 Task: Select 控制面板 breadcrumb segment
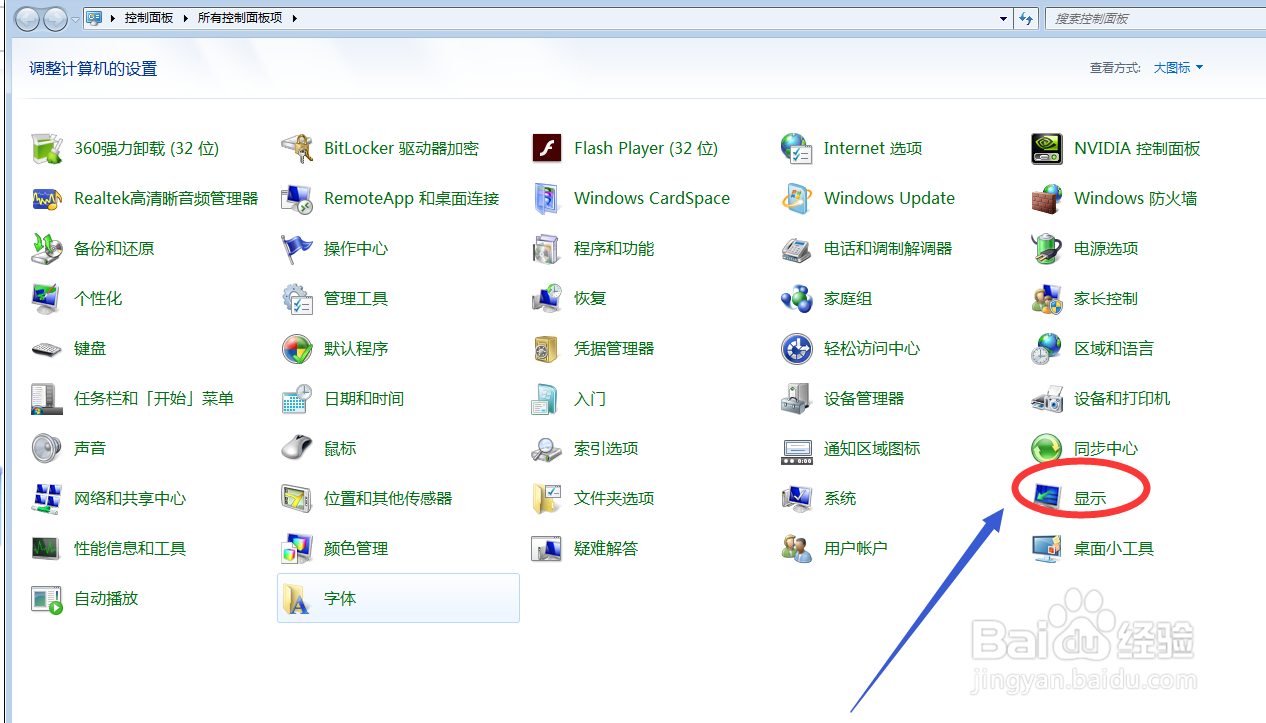pyautogui.click(x=149, y=18)
